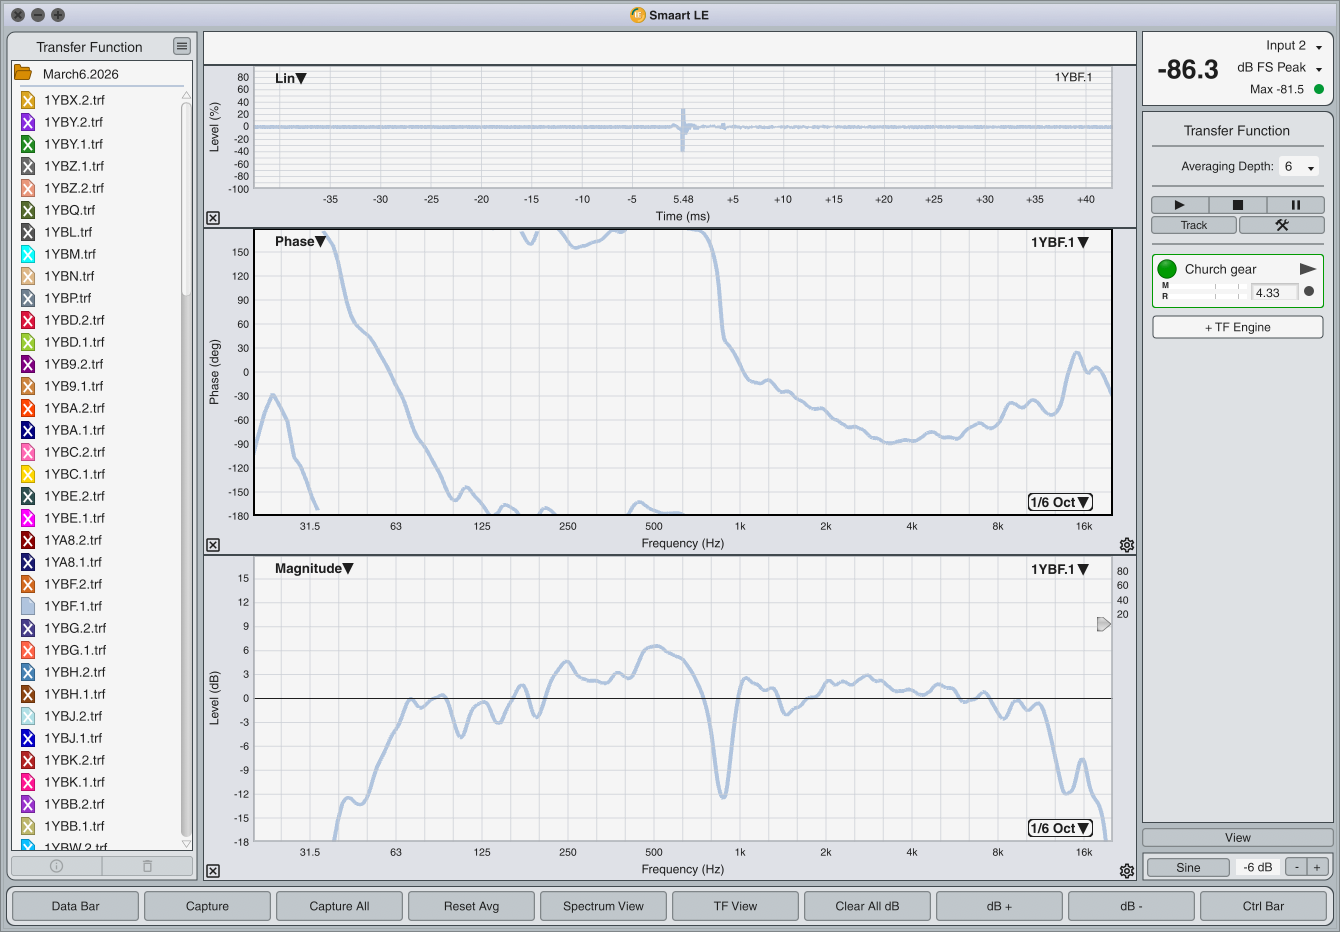
Task: Toggle the Church gear green active indicator
Action: 1167,269
